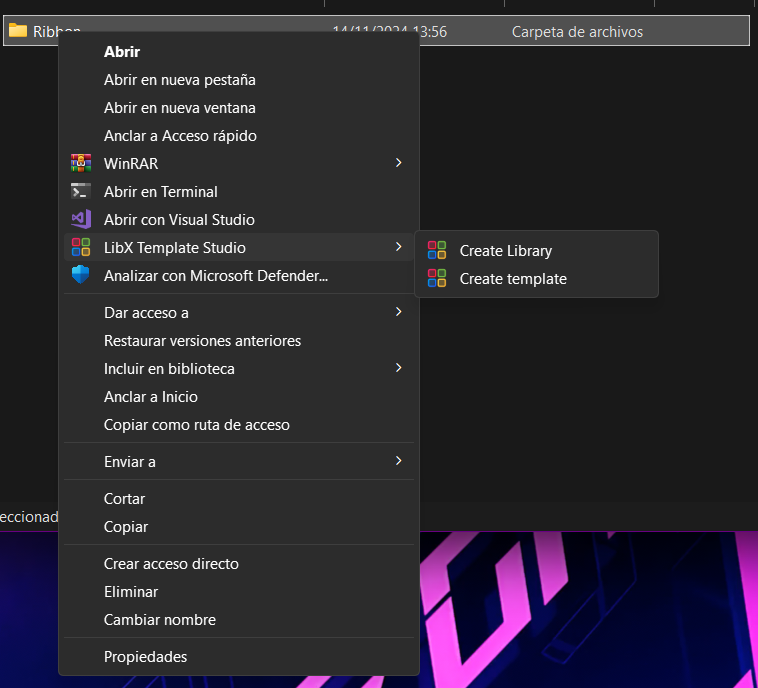Image resolution: width=758 pixels, height=688 pixels.
Task: Click Create Library in the submenu
Action: click(537, 250)
